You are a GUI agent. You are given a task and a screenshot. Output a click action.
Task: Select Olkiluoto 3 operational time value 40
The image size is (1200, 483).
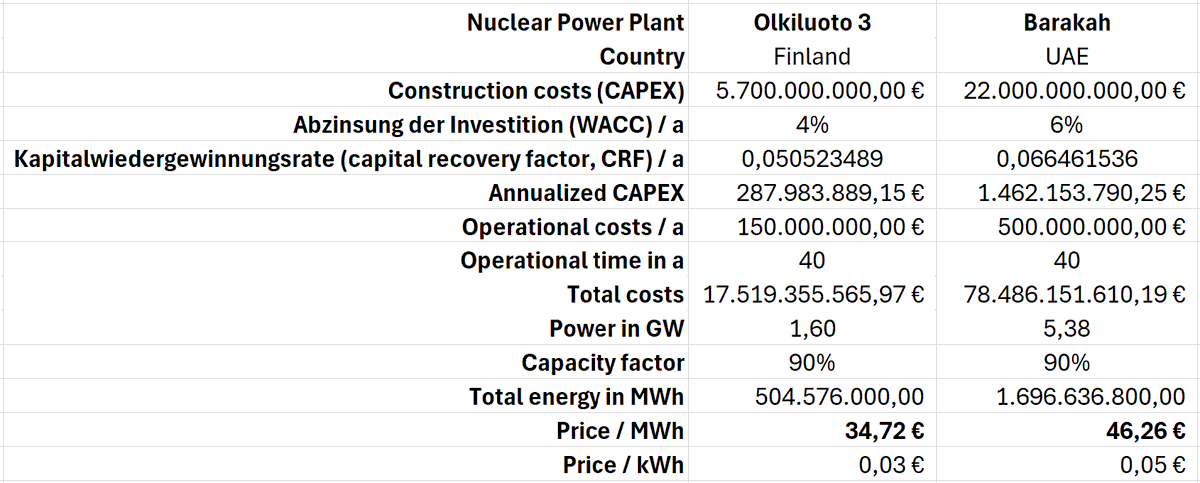click(810, 260)
